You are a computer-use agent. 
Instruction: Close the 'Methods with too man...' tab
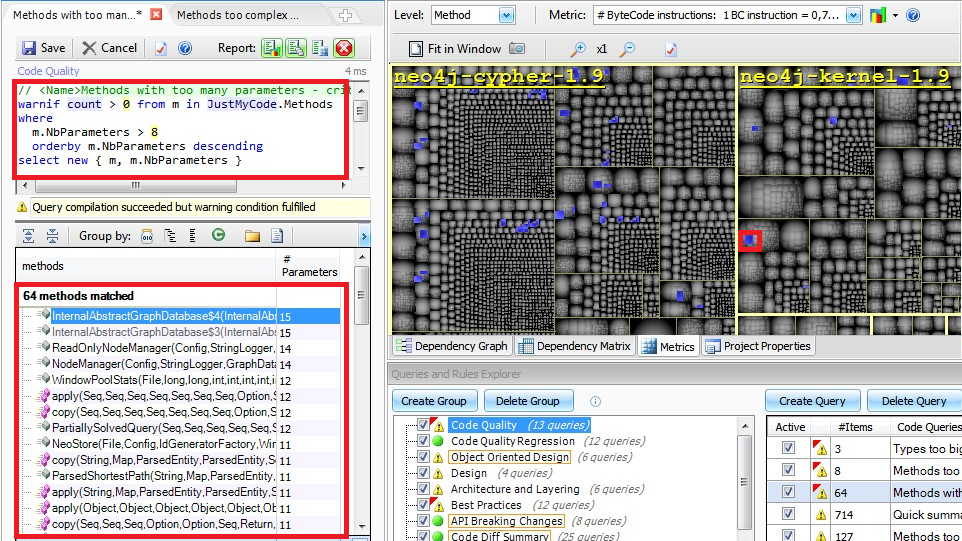pos(156,14)
